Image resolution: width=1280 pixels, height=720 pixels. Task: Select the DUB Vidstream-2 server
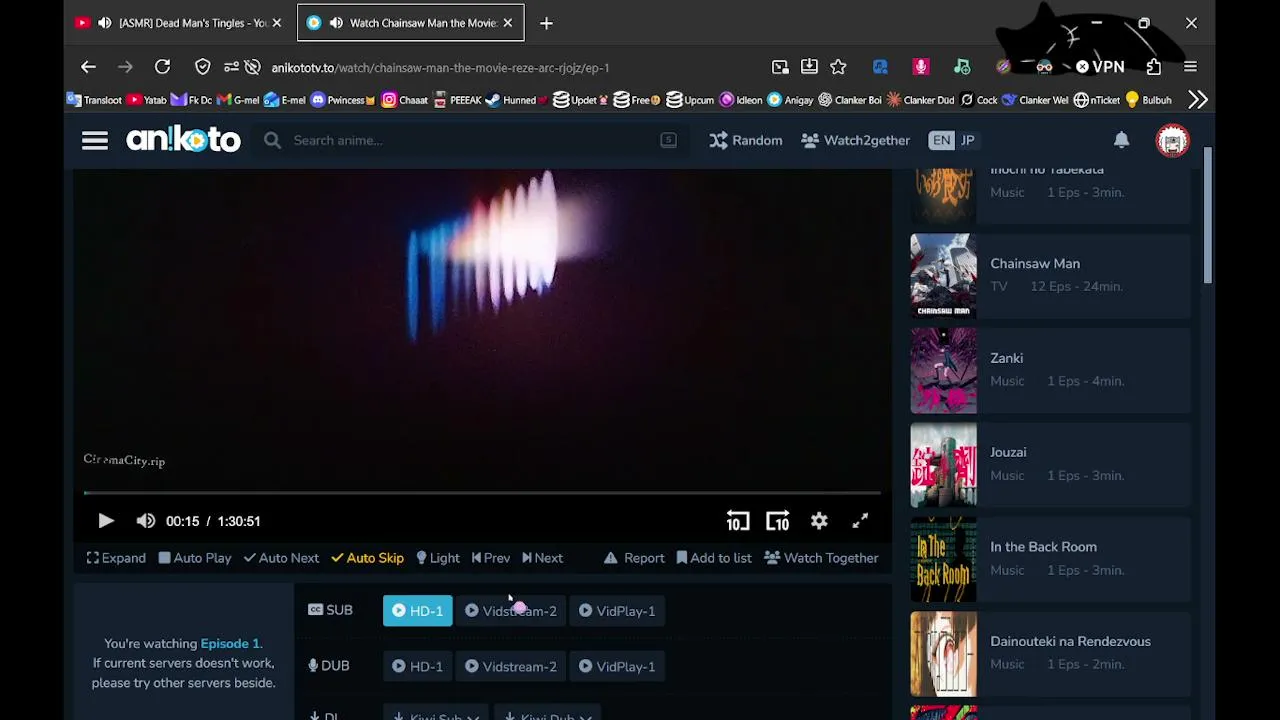pos(511,667)
